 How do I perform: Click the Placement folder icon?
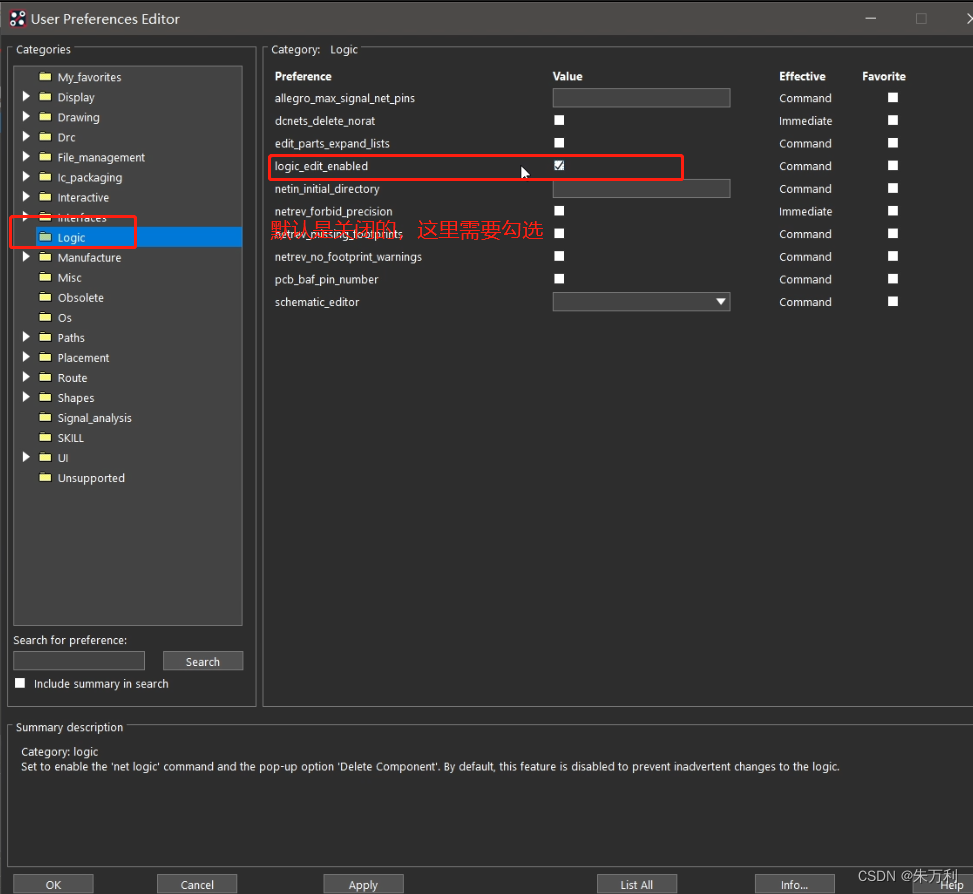(45, 357)
